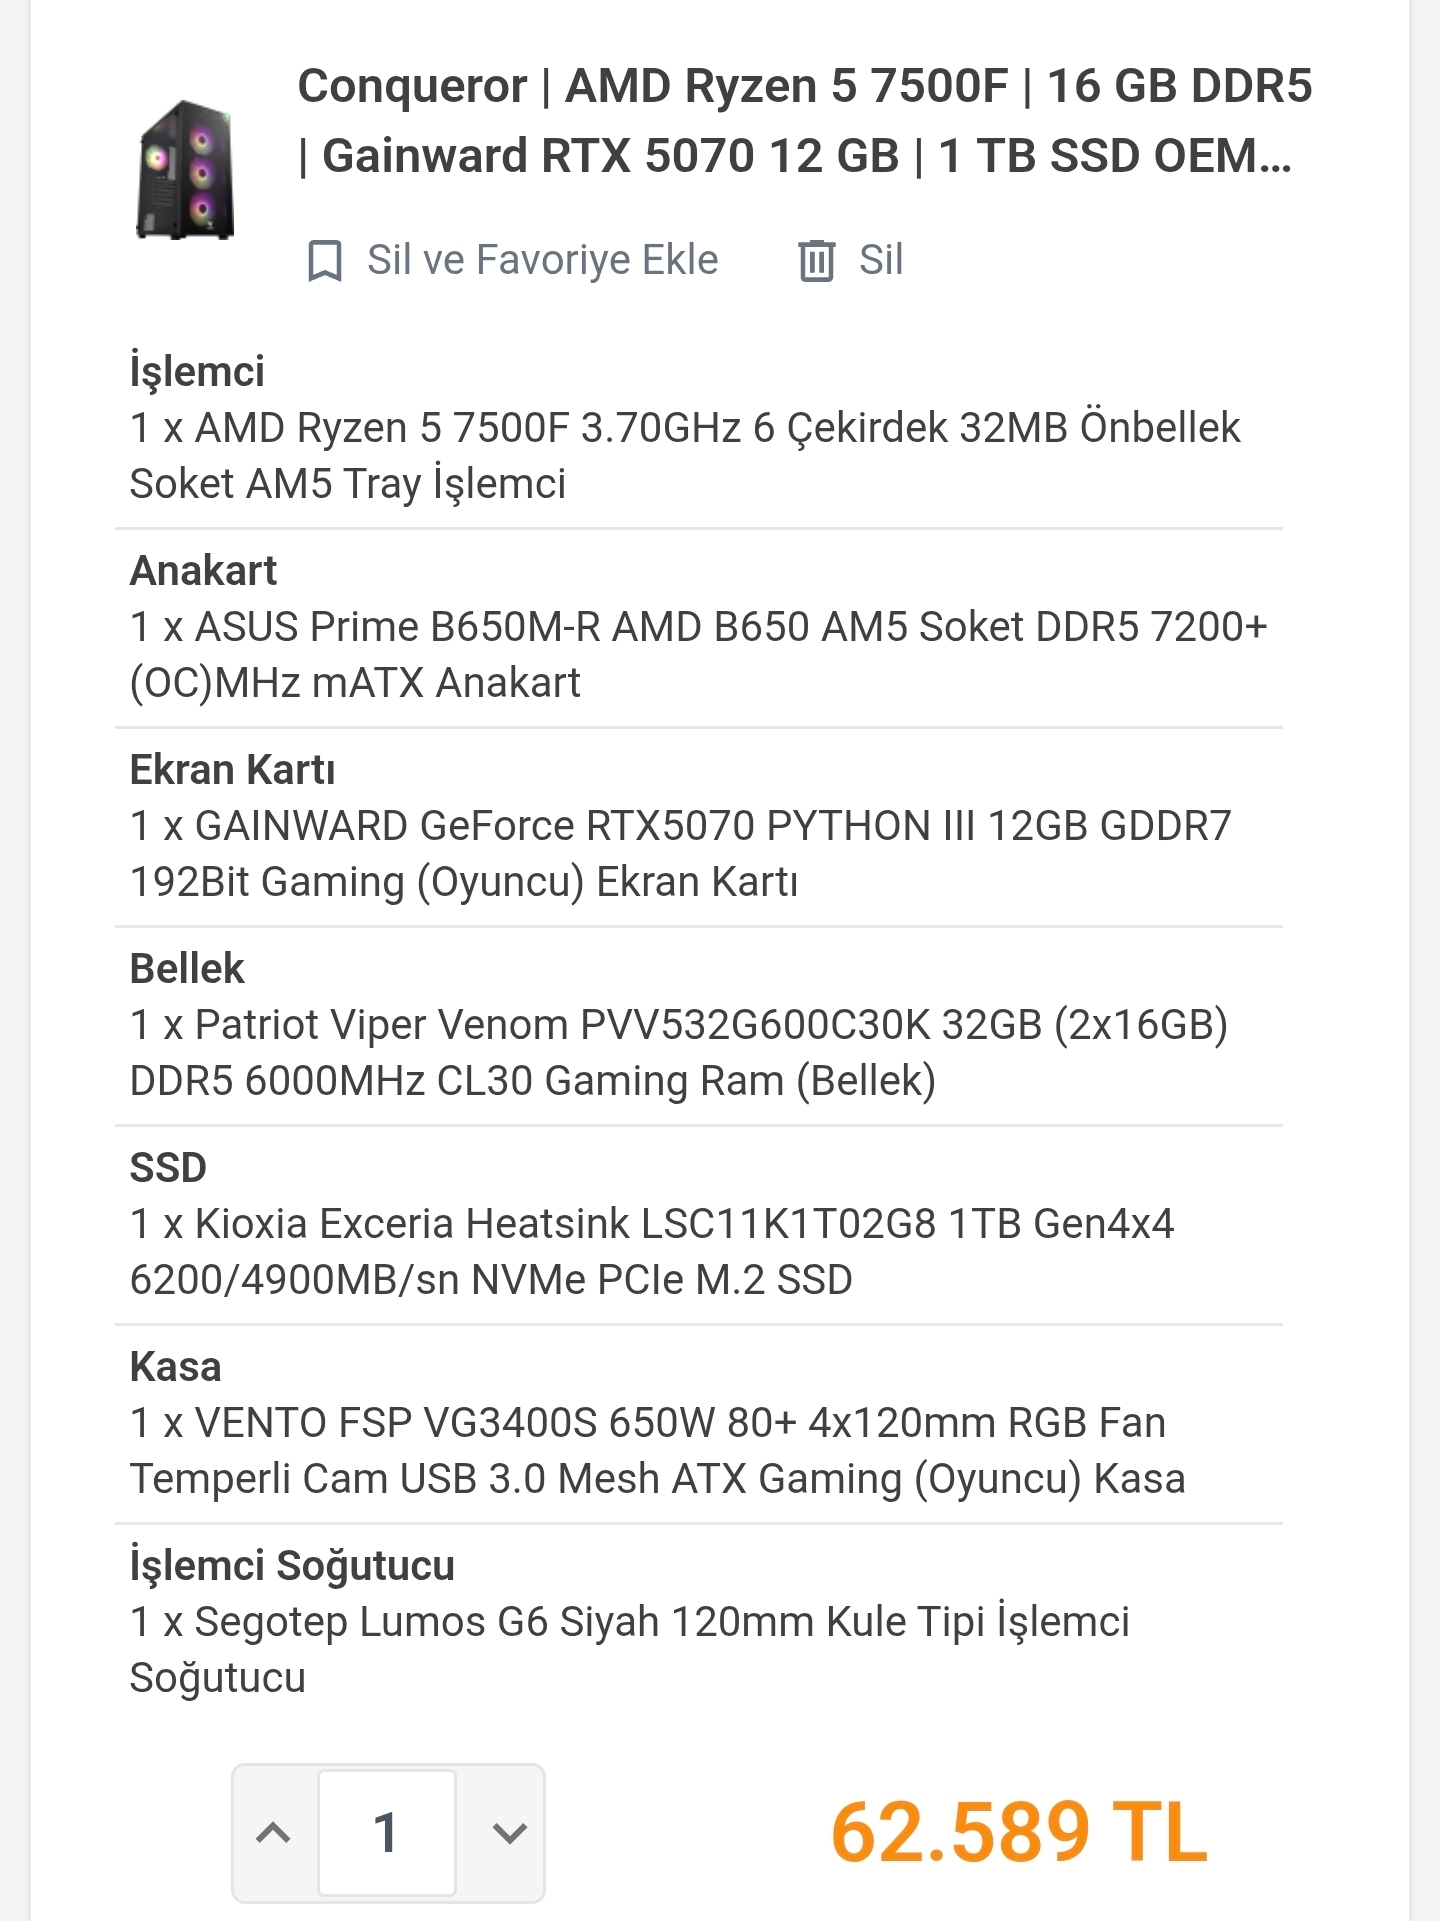
Task: Click the Sil ve Favoriye Ekle link
Action: pos(543,260)
